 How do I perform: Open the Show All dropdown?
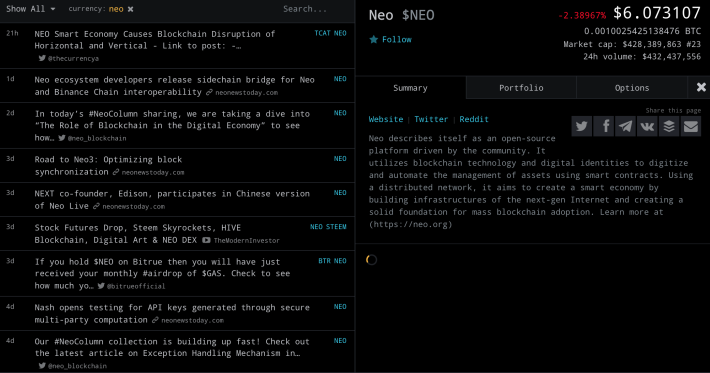click(30, 9)
